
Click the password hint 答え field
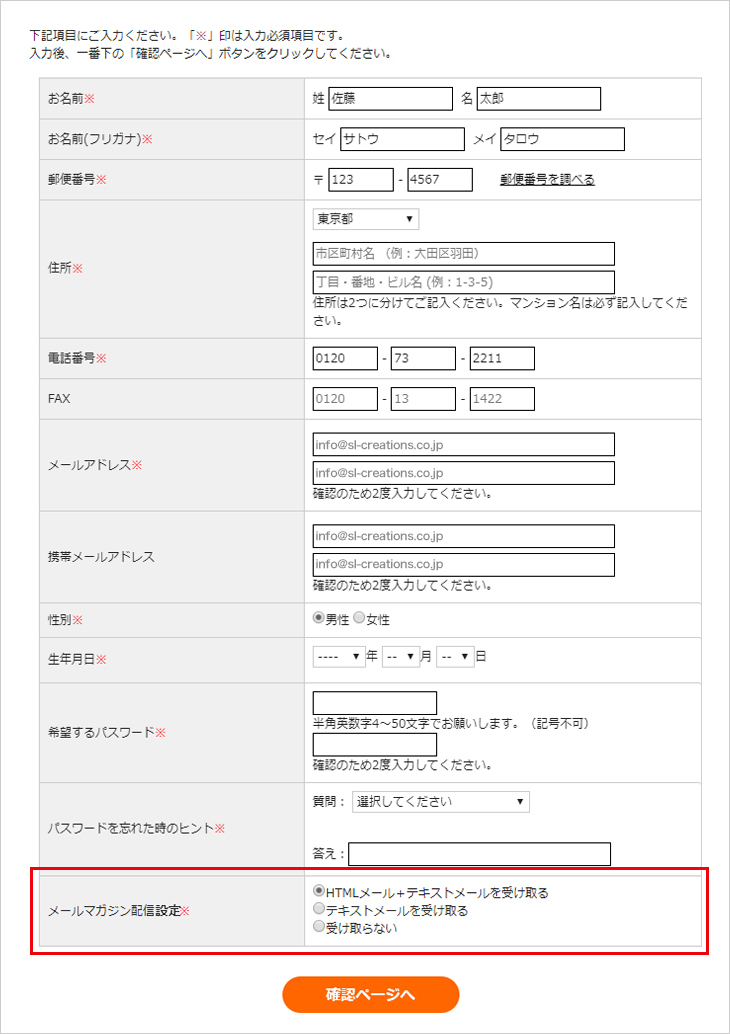click(479, 854)
